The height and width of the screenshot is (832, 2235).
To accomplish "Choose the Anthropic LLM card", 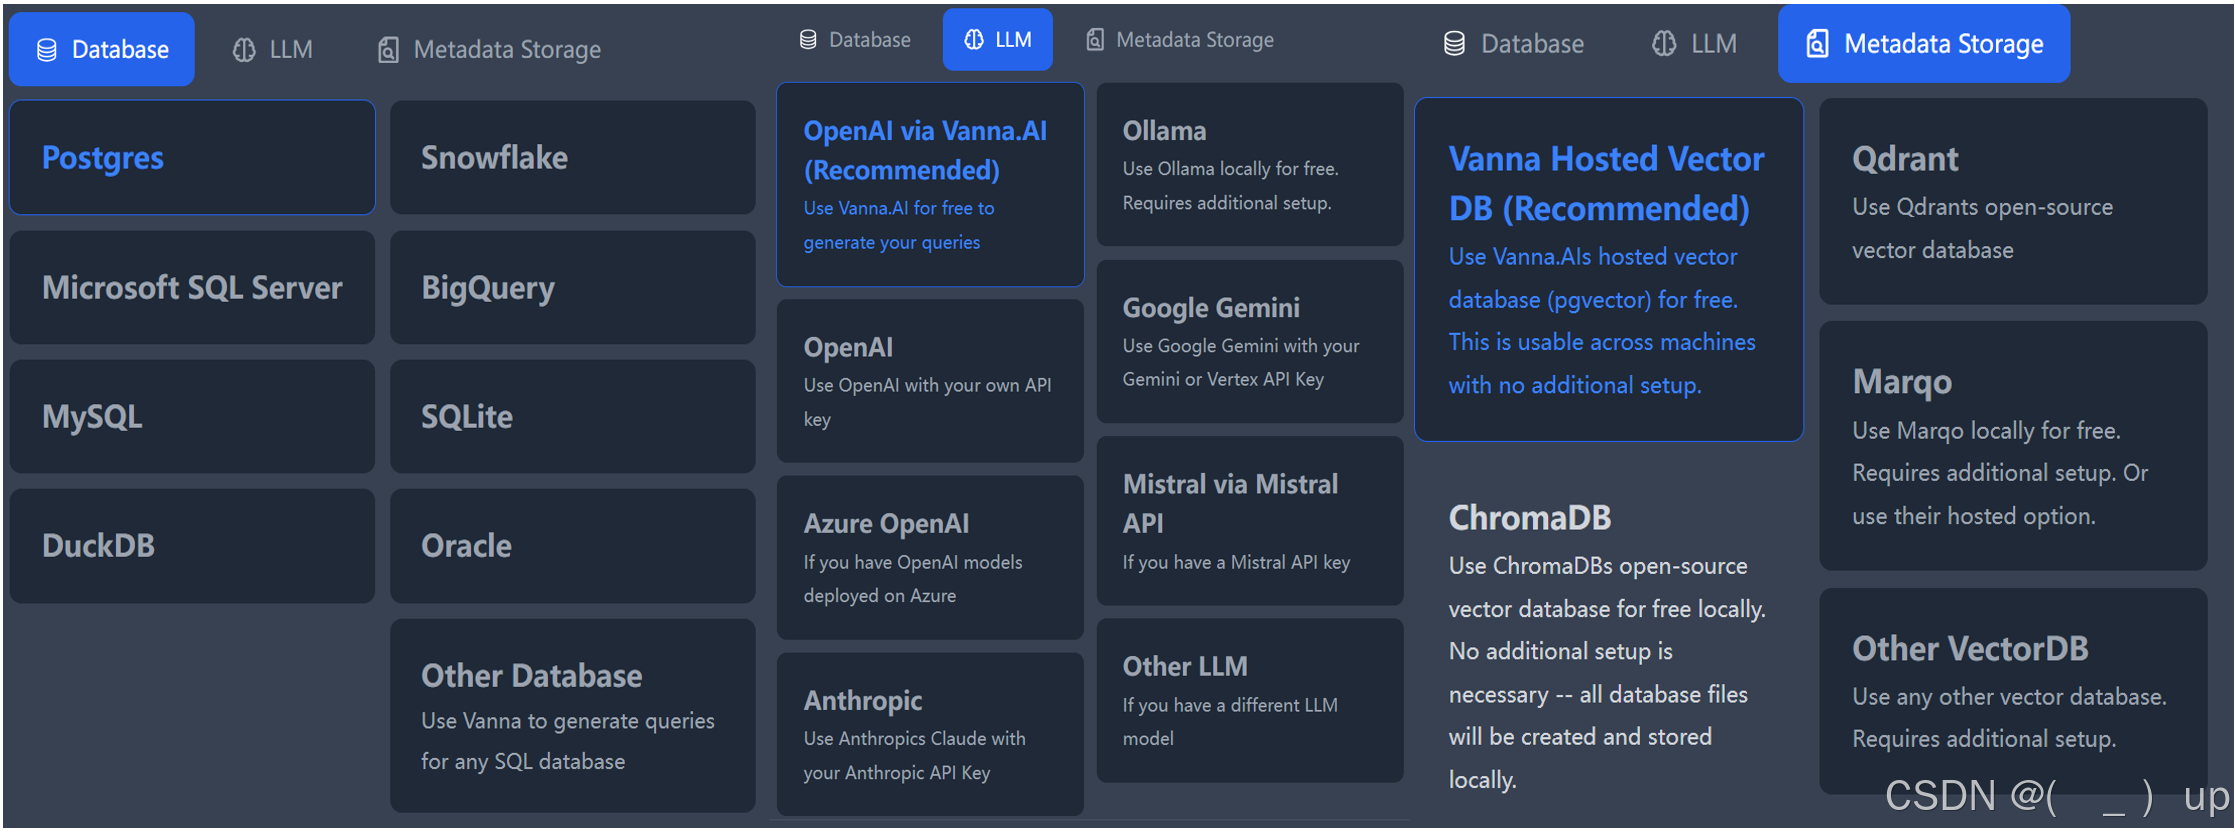I will (x=930, y=734).
